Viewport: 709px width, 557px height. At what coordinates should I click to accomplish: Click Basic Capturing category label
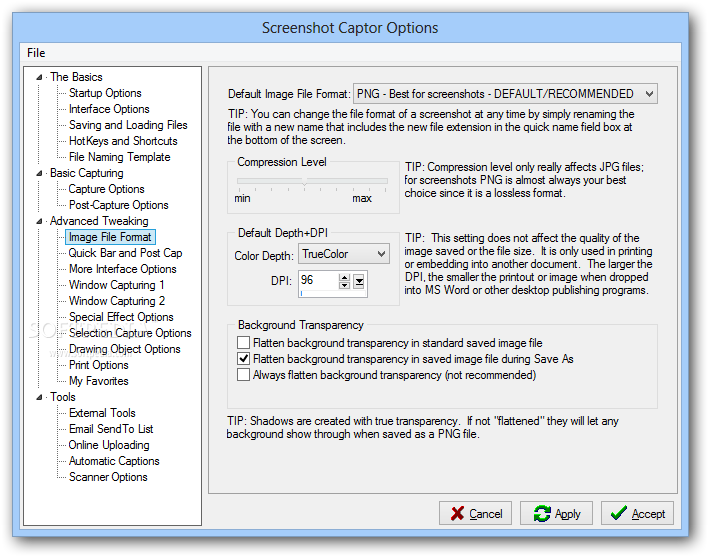coord(86,173)
